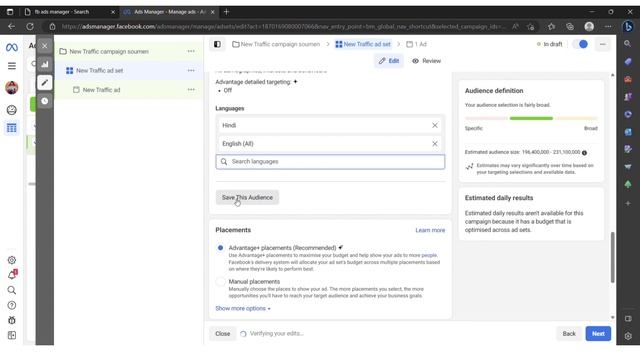Screen dimensions: 640x360
Task: Click the Next button
Action: (x=598, y=333)
